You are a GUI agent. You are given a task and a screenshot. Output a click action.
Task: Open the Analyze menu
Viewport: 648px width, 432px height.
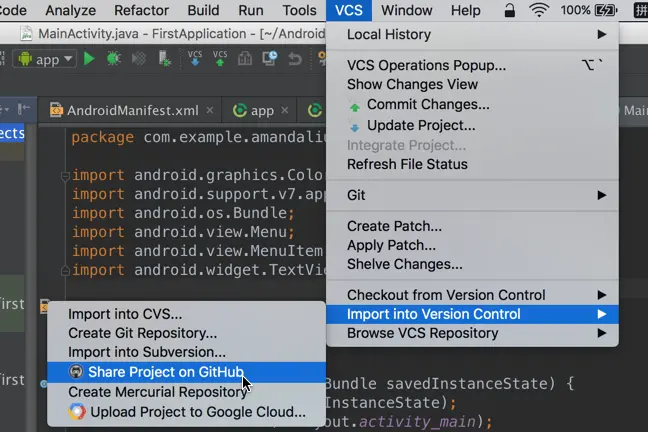point(70,10)
